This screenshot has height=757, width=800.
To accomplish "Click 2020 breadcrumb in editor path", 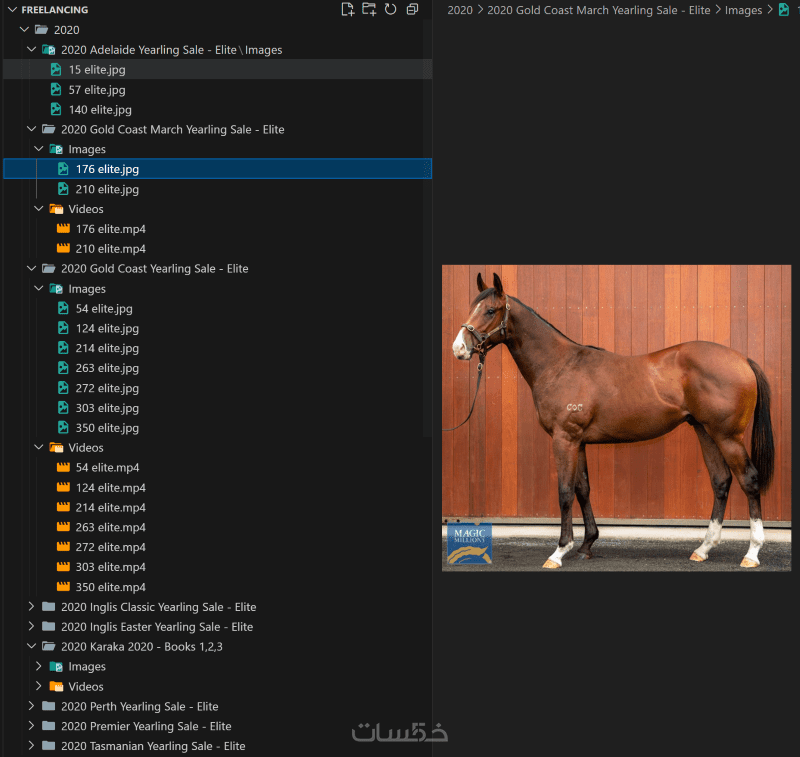I will click(460, 10).
